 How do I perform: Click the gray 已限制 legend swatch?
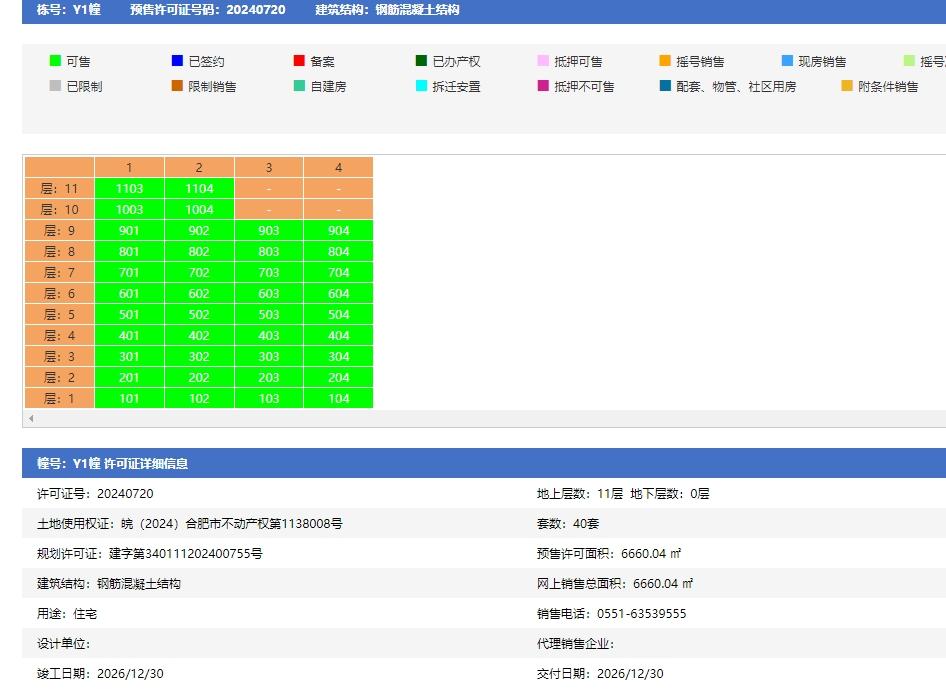point(55,86)
